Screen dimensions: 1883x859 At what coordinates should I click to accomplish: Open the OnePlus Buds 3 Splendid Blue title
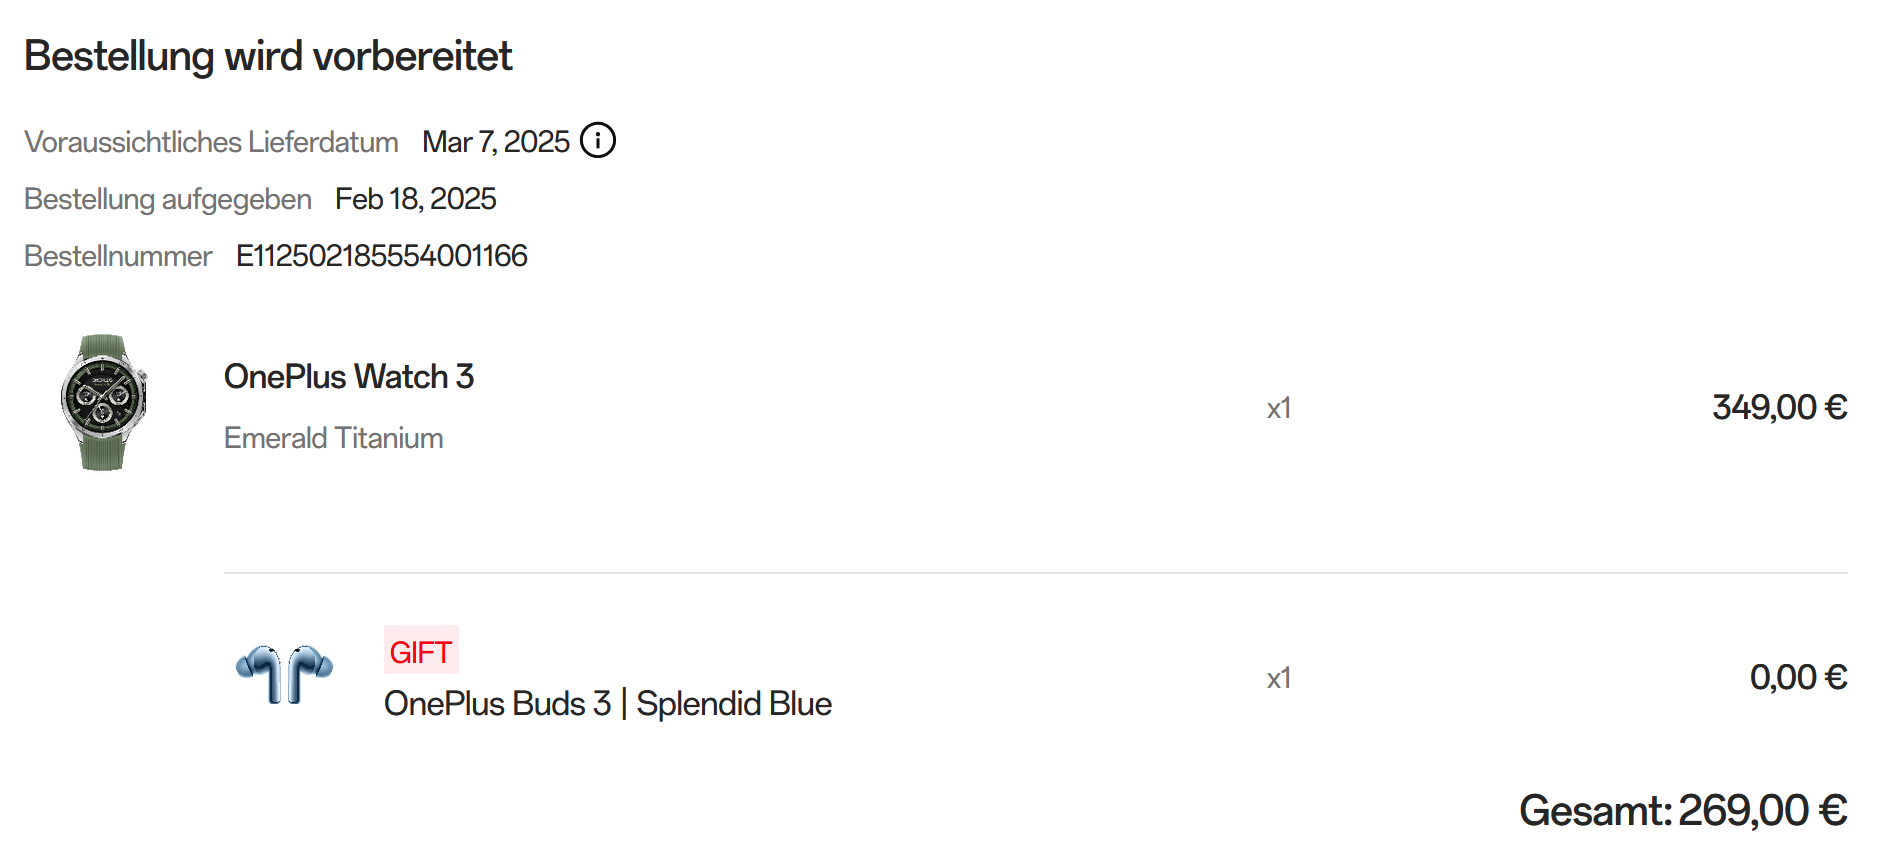608,704
